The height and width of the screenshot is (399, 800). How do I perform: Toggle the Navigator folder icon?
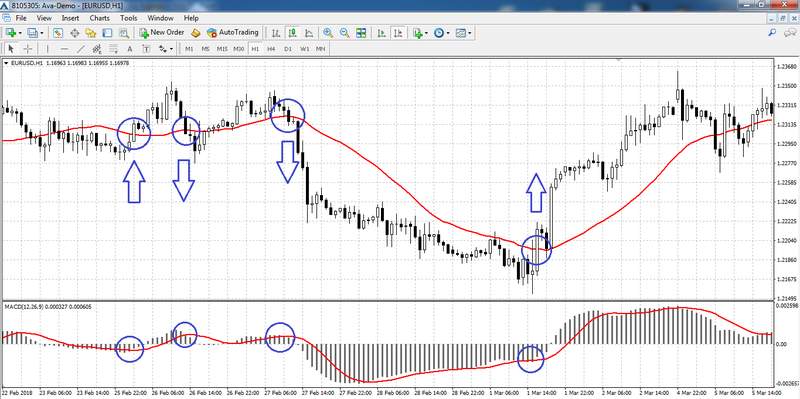[x=91, y=33]
